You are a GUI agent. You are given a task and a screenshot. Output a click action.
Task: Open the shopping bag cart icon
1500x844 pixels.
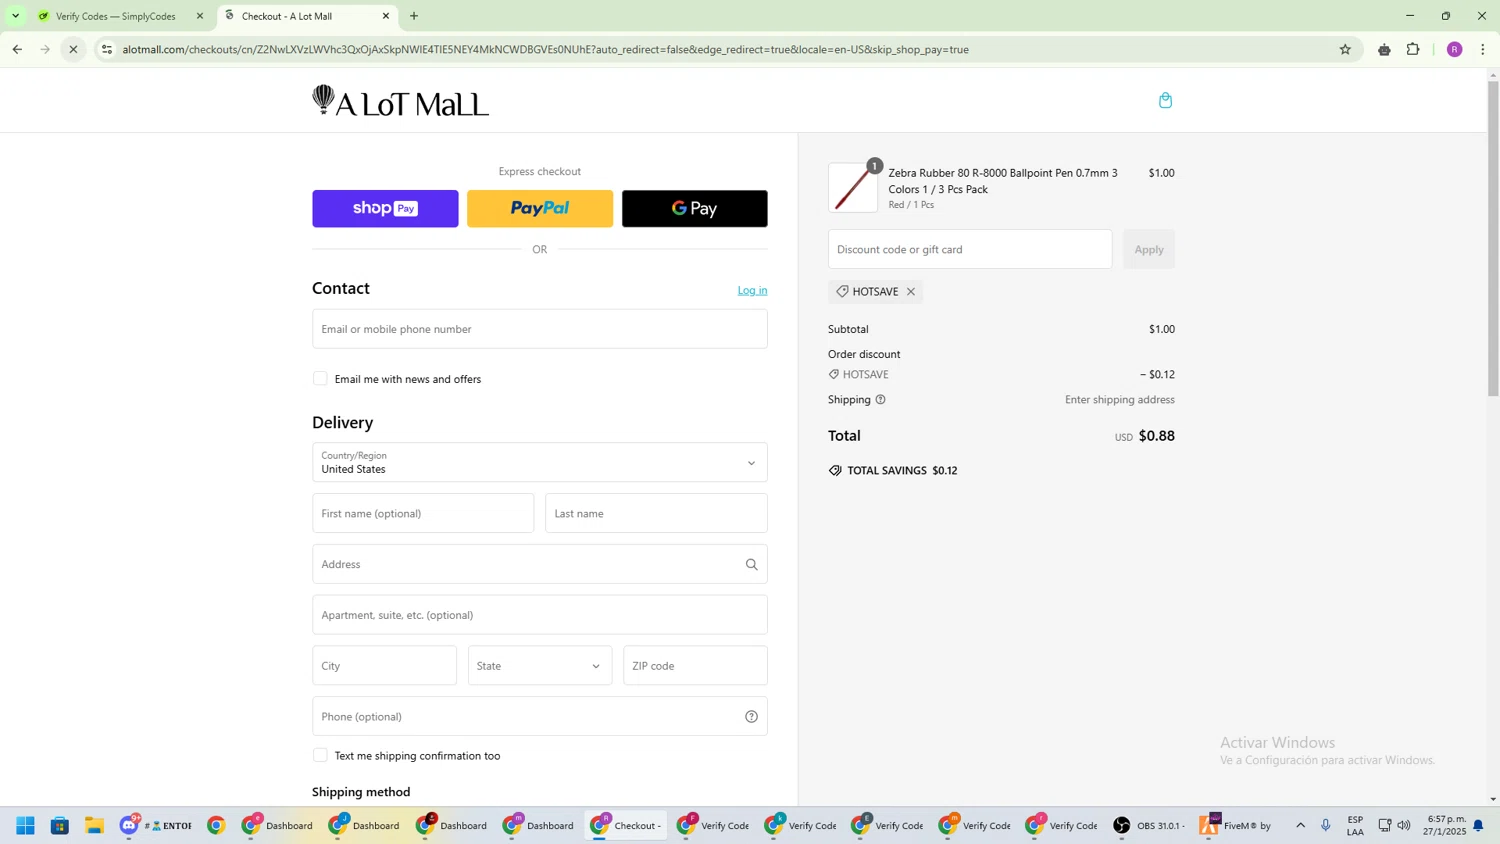click(x=1165, y=100)
